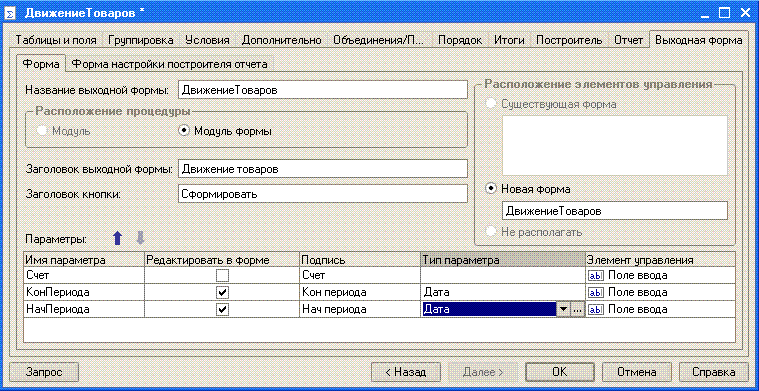
Task: Click the Назад button
Action: click(x=406, y=372)
